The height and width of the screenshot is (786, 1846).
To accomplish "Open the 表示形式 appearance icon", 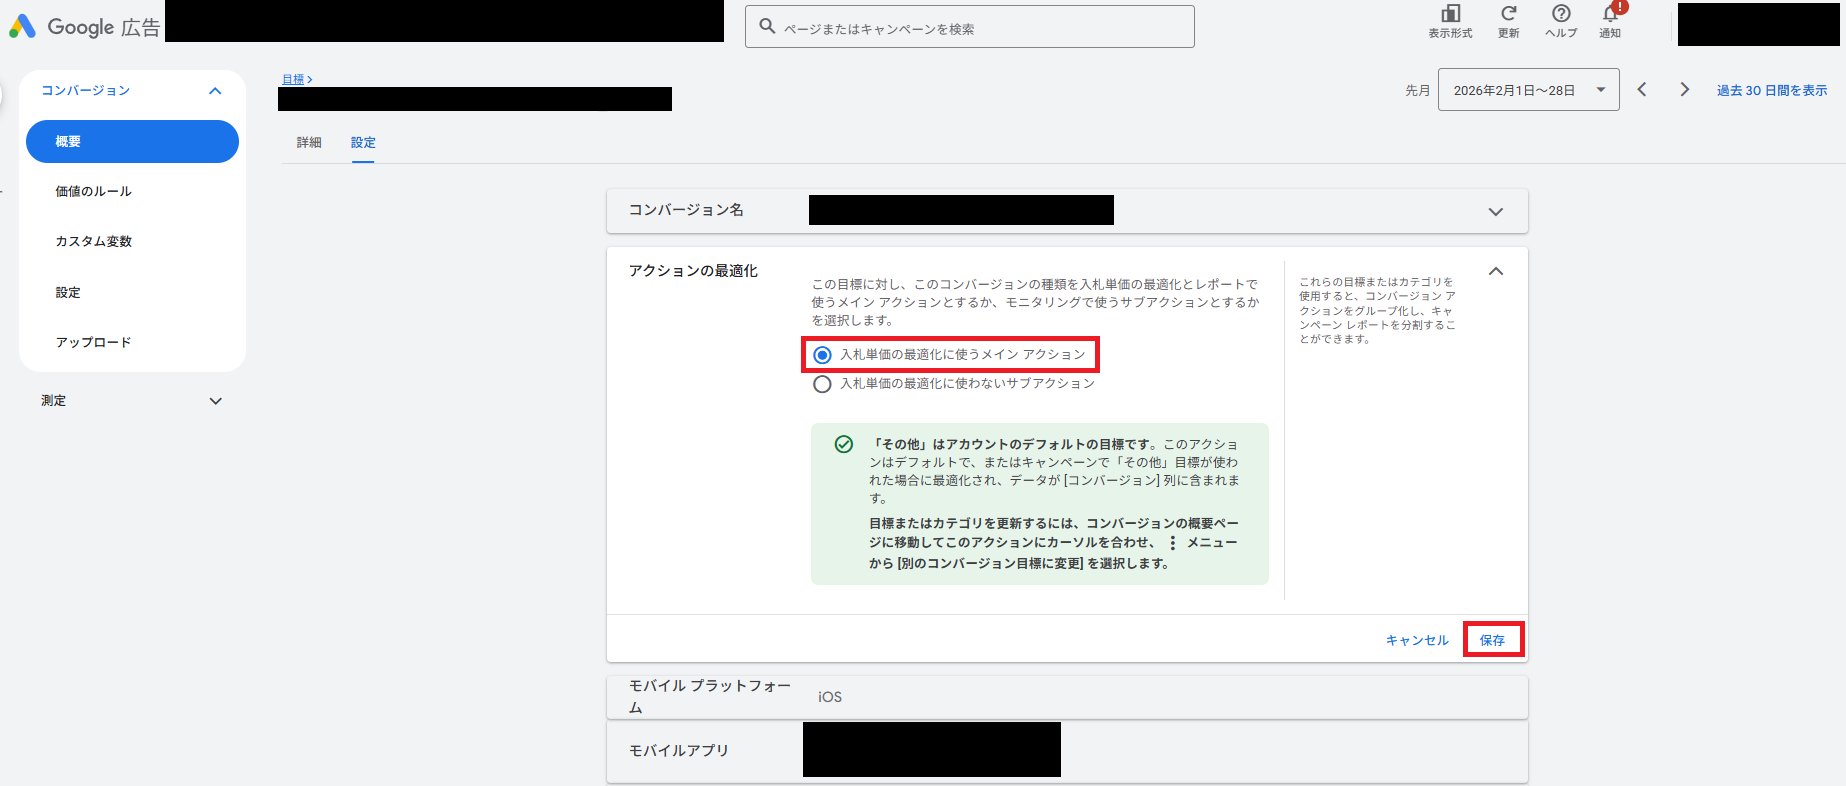I will tap(1450, 14).
